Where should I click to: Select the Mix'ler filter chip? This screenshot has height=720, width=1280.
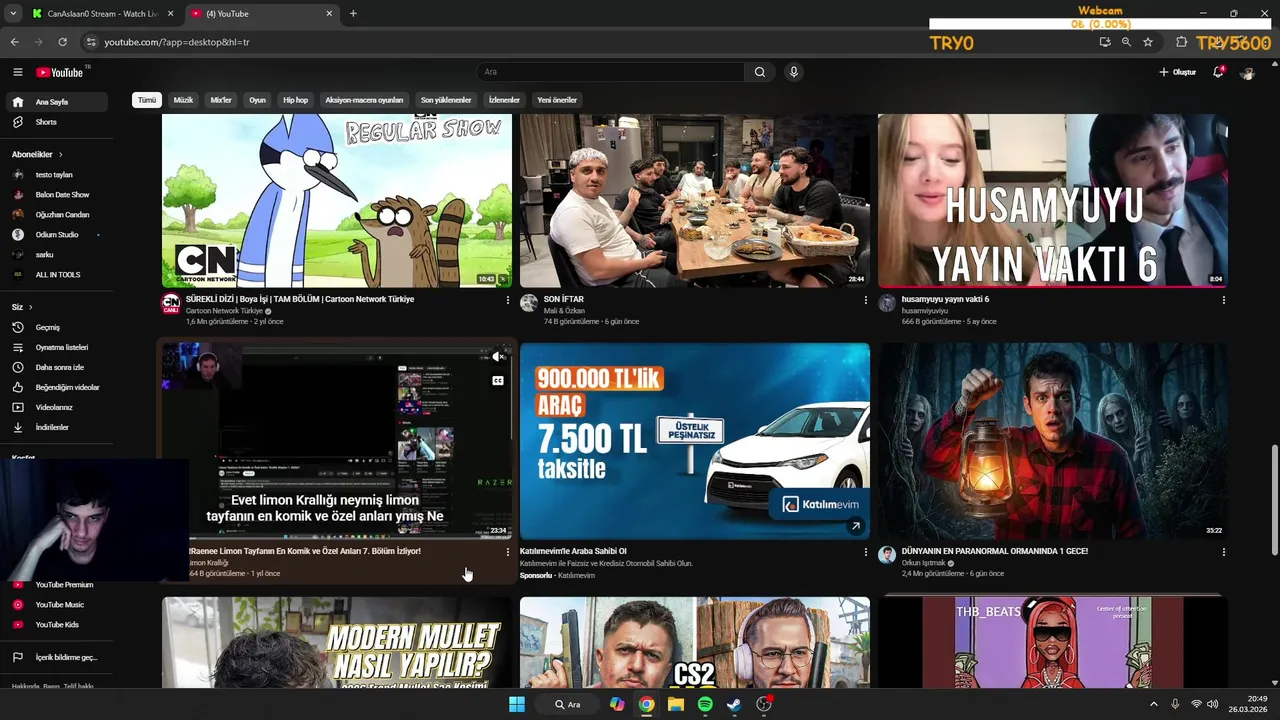click(x=221, y=100)
